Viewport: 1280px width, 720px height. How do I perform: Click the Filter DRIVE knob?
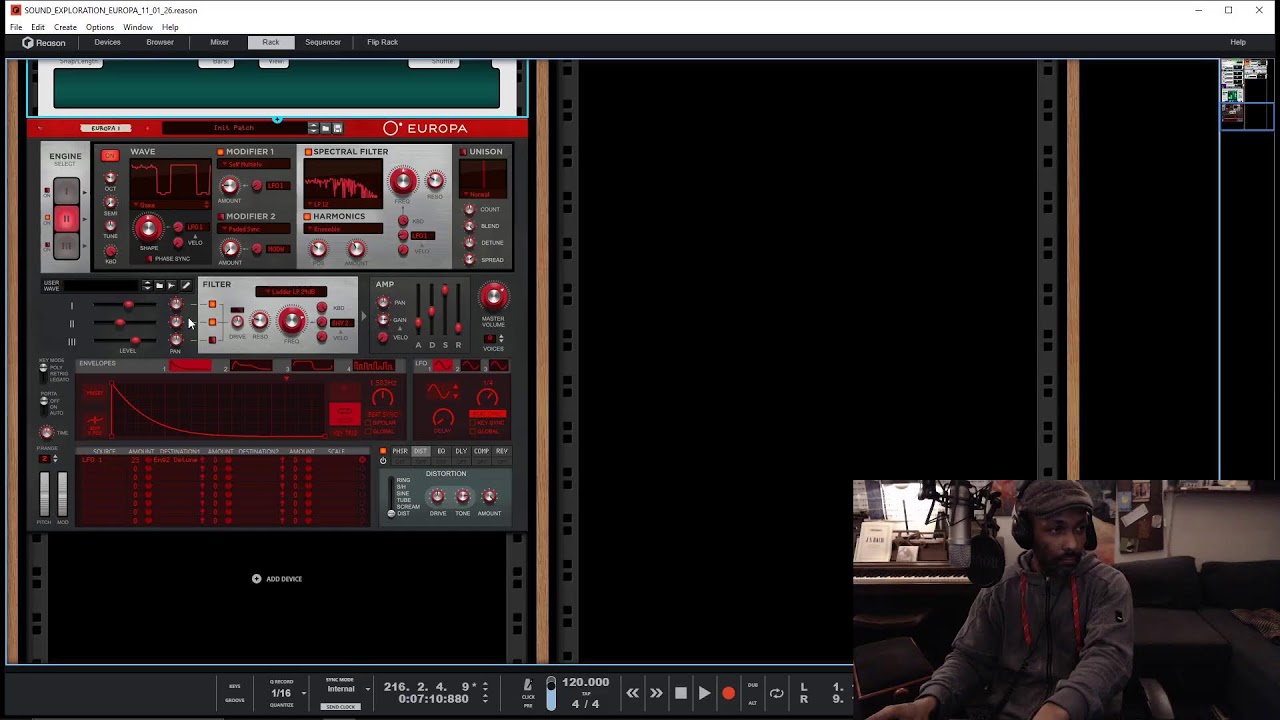click(237, 321)
